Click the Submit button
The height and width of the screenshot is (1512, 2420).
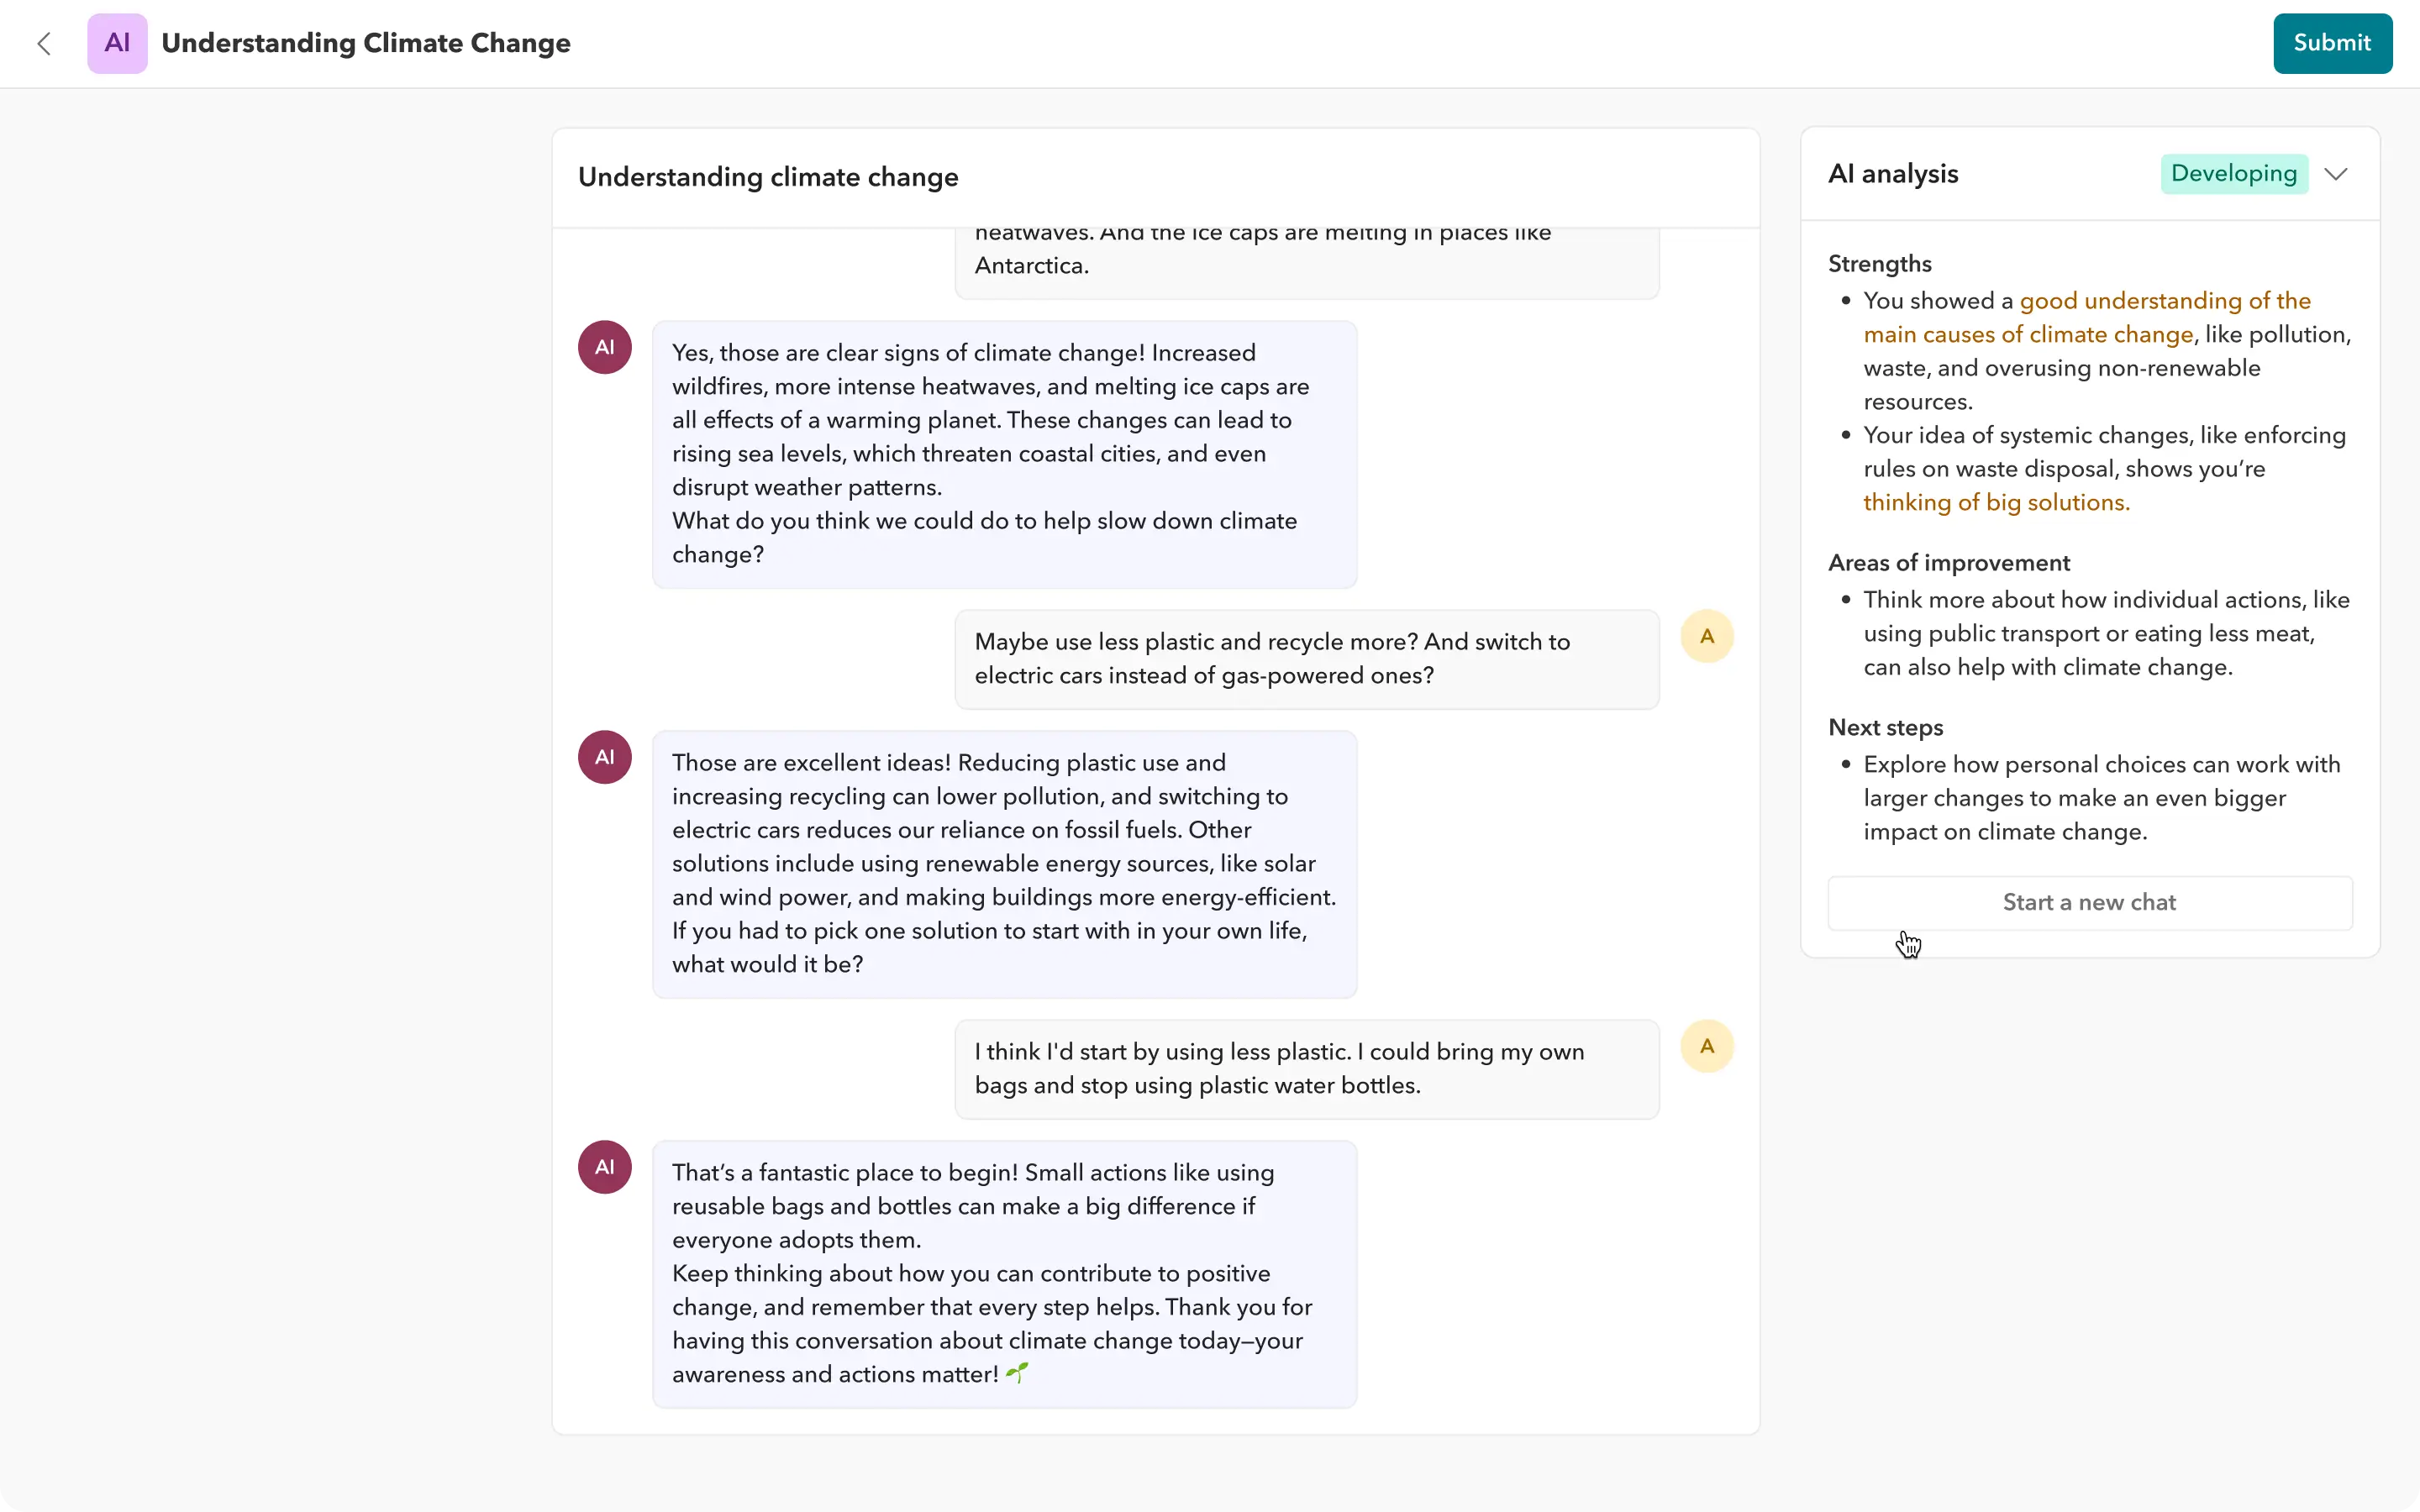(2331, 43)
